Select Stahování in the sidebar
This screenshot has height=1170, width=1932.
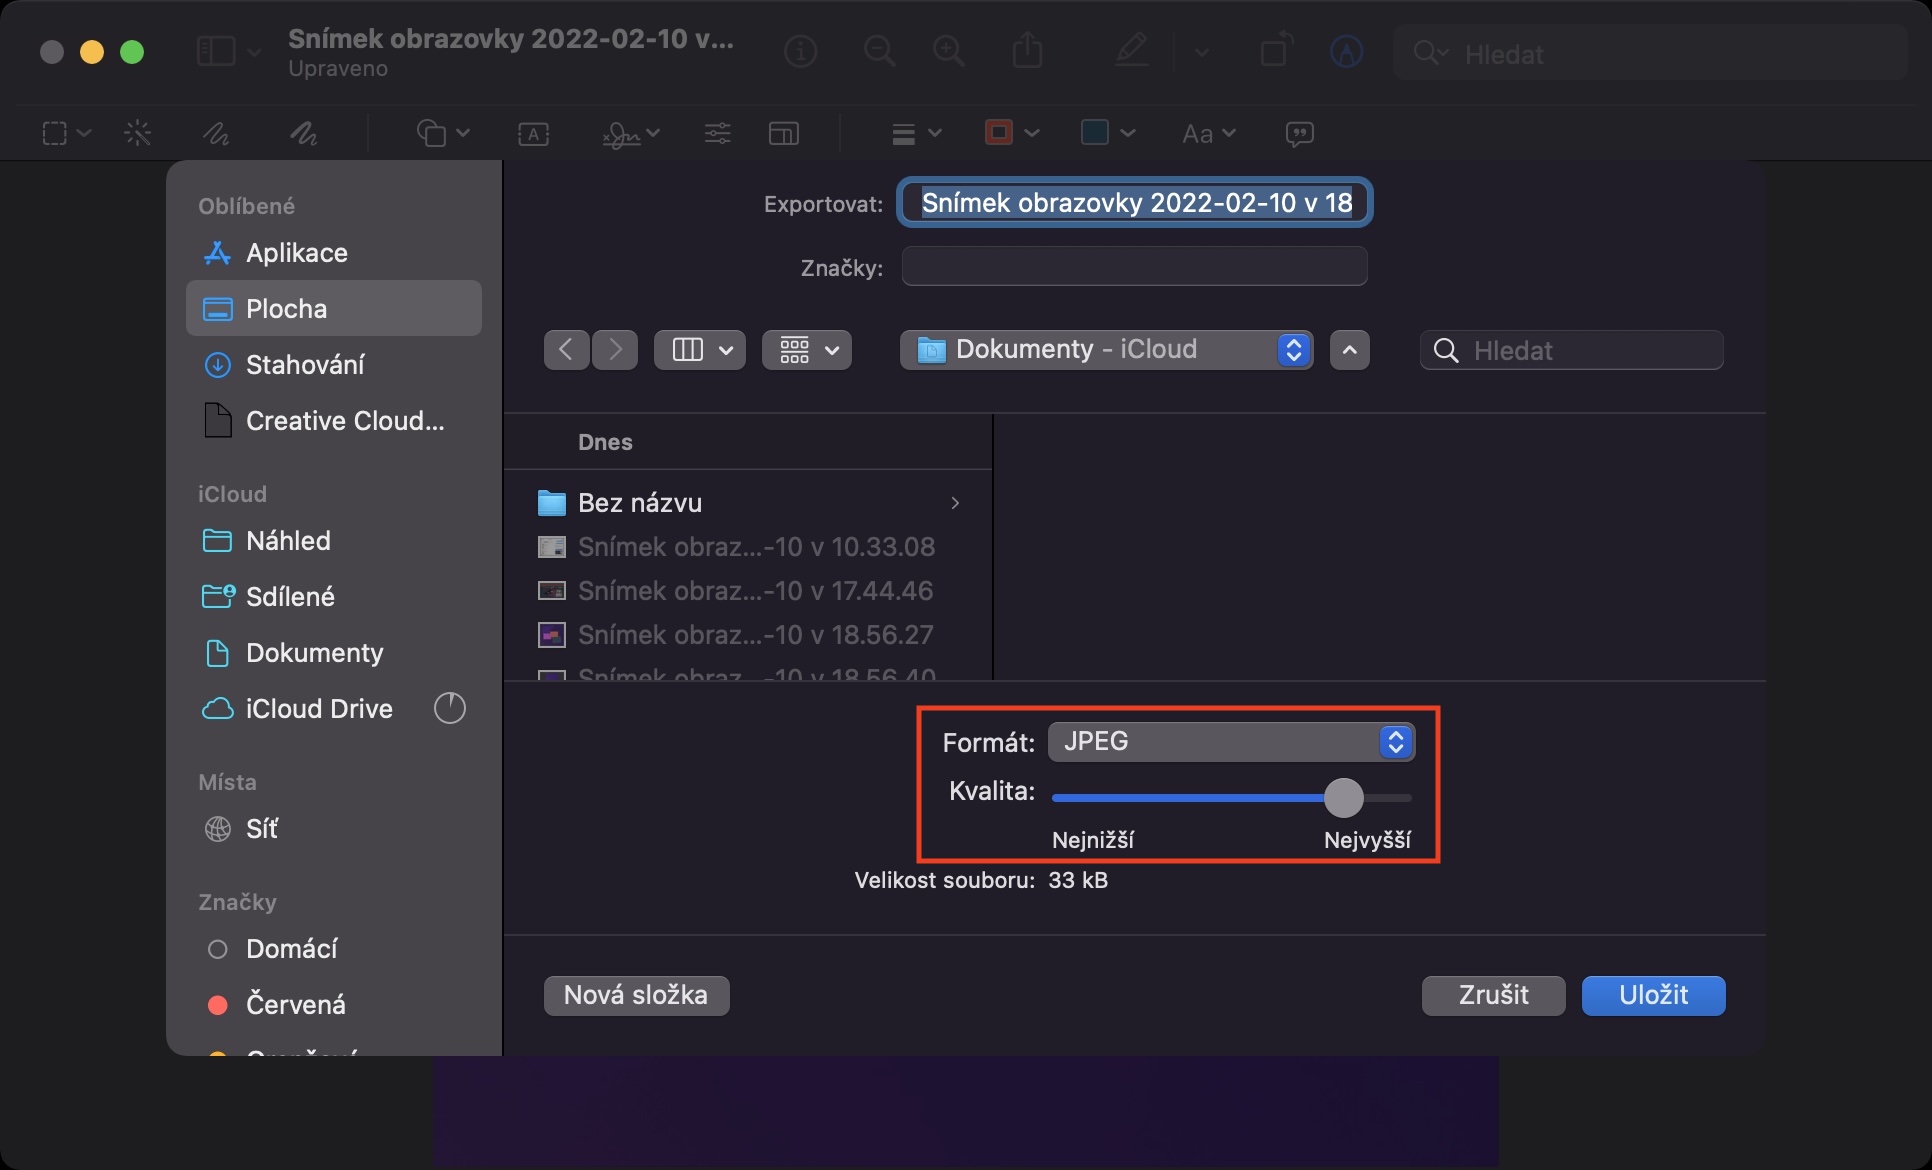304,365
